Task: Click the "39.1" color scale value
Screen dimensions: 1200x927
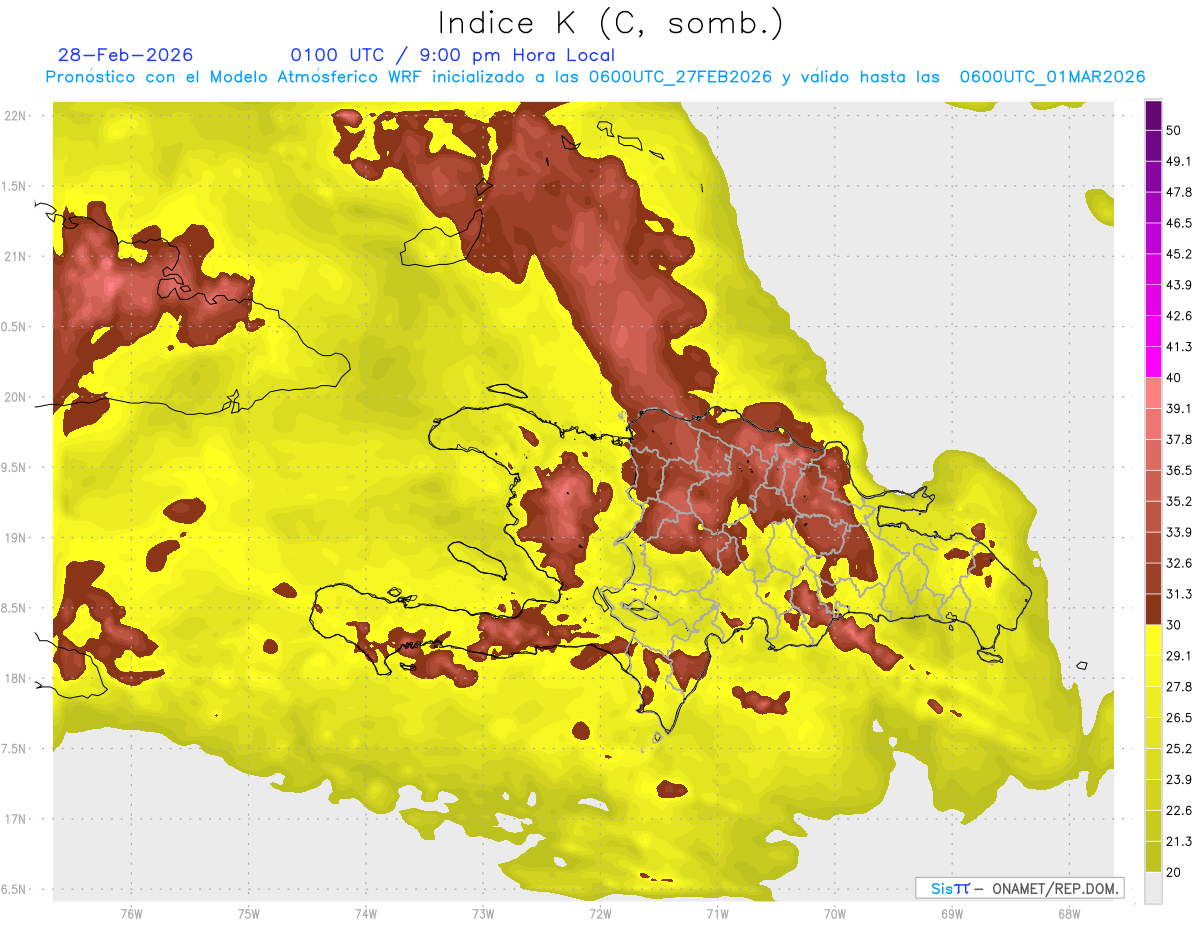Action: (1178, 408)
